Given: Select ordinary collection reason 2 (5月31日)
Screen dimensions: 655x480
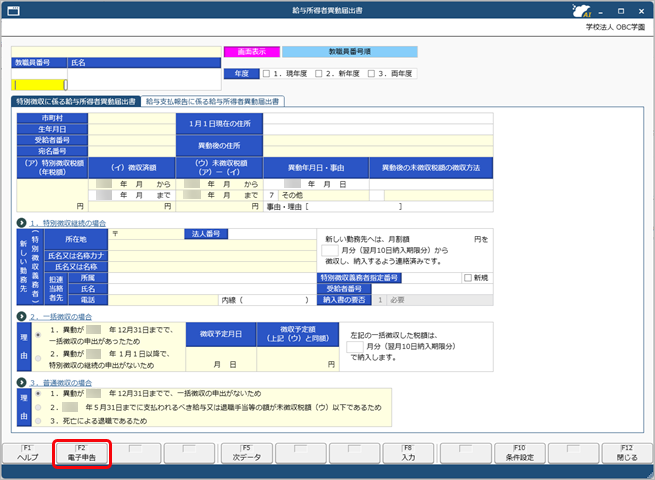Looking at the screenshot, I should tap(38, 407).
